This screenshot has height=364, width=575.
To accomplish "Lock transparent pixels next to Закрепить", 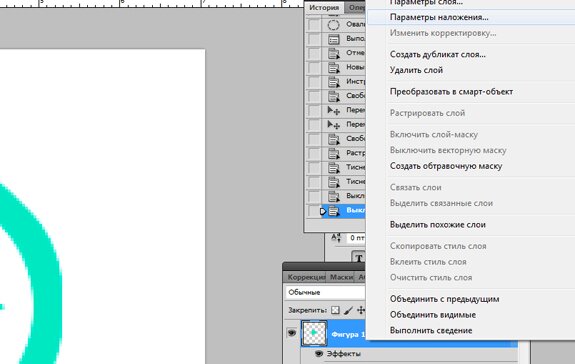I will pos(335,310).
